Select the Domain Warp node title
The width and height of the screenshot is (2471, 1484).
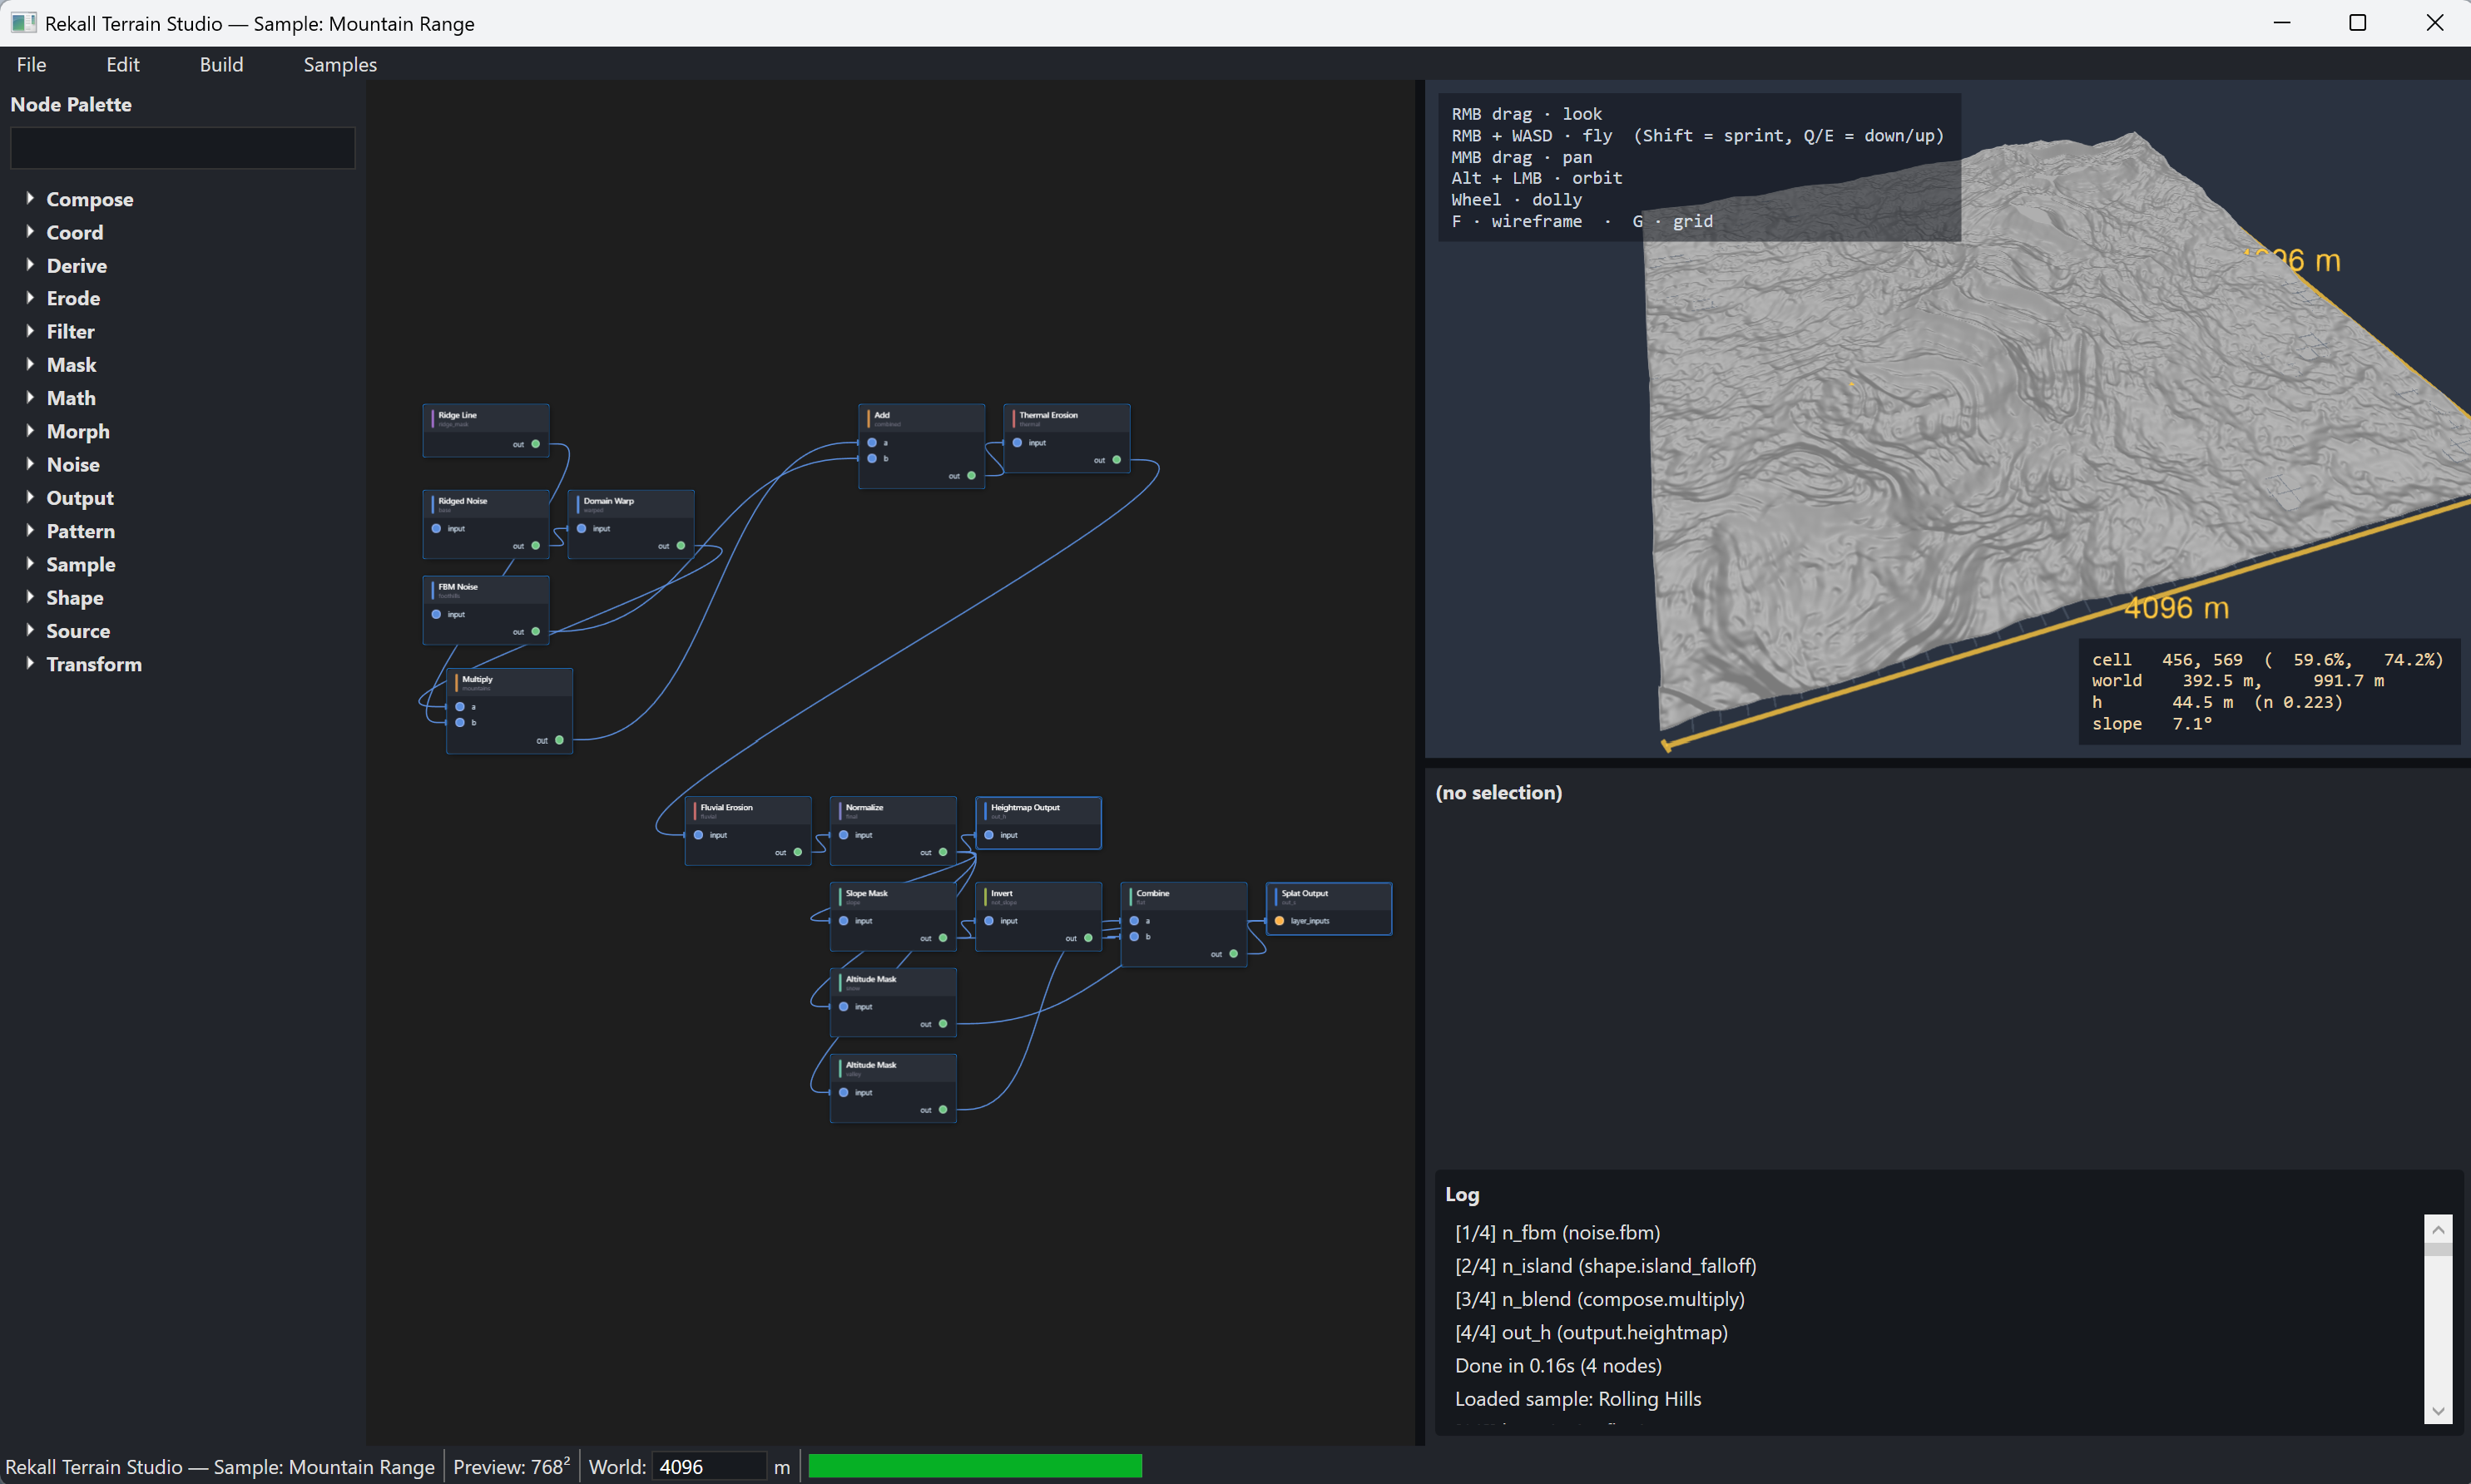[608, 501]
